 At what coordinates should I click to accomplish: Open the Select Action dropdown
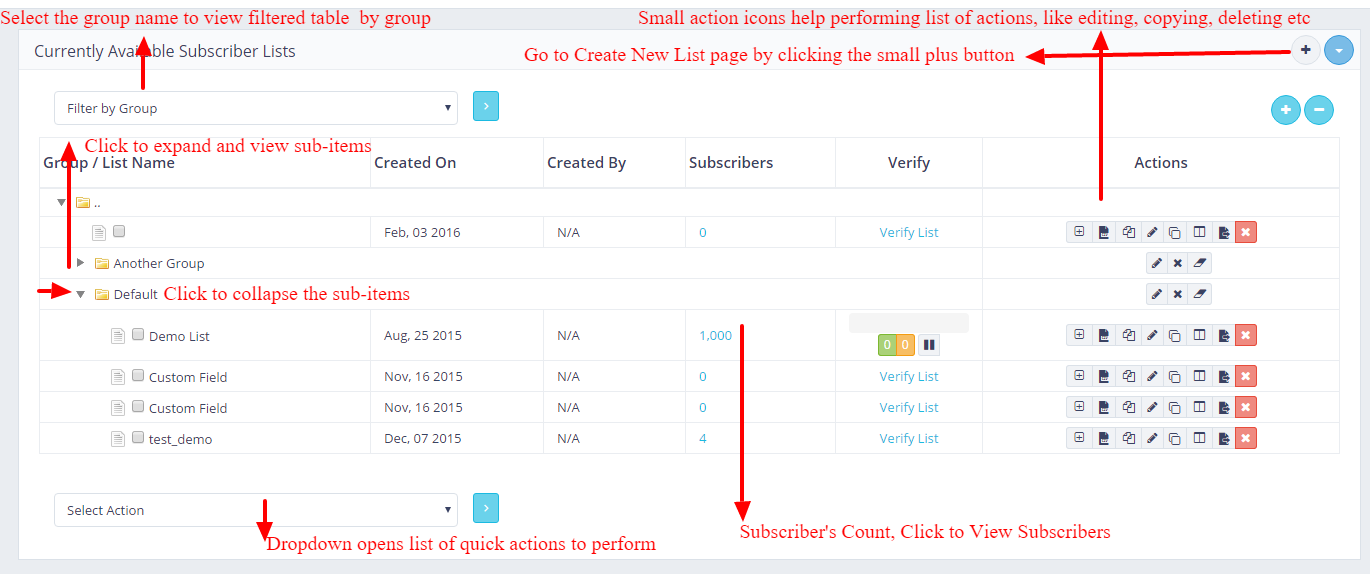point(255,510)
